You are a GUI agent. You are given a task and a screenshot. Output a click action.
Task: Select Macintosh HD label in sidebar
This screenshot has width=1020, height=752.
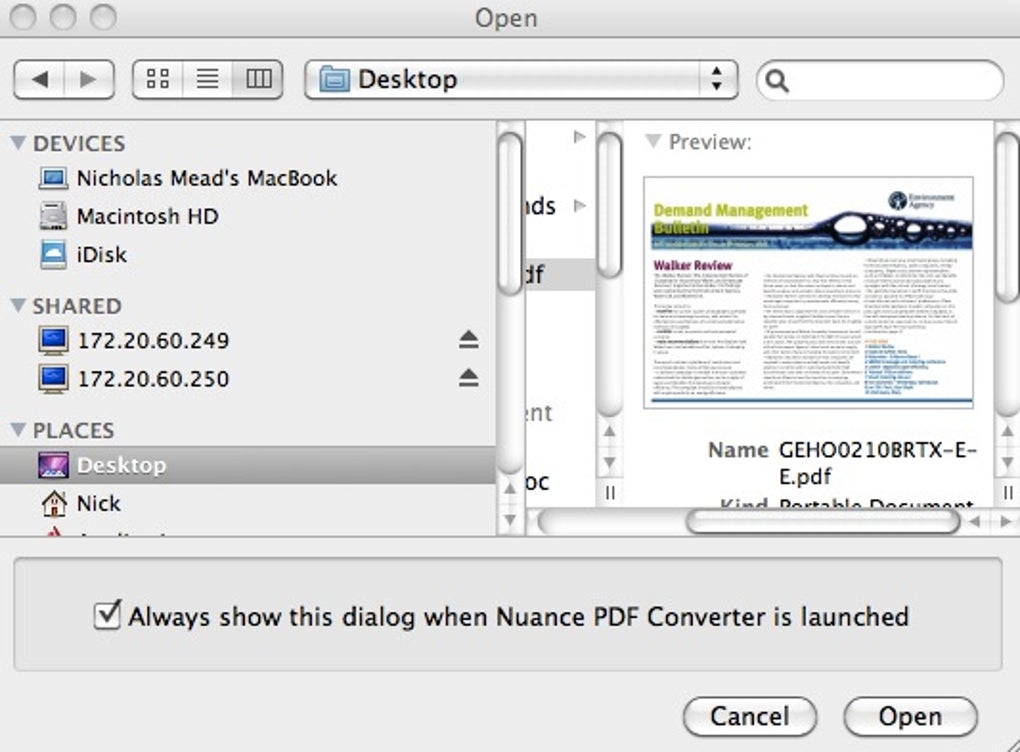point(148,216)
